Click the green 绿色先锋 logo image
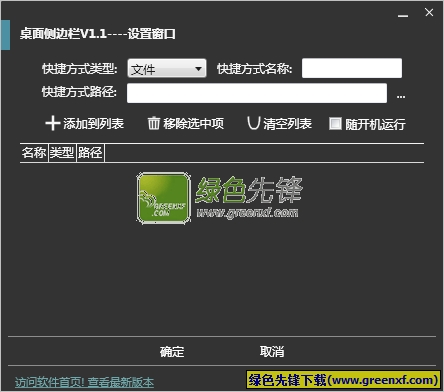This screenshot has height=392, width=444. tap(164, 198)
